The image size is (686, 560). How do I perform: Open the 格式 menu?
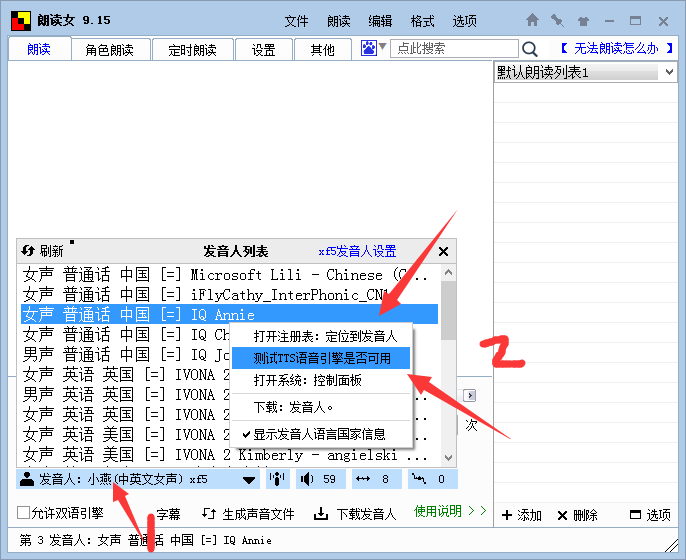[422, 21]
